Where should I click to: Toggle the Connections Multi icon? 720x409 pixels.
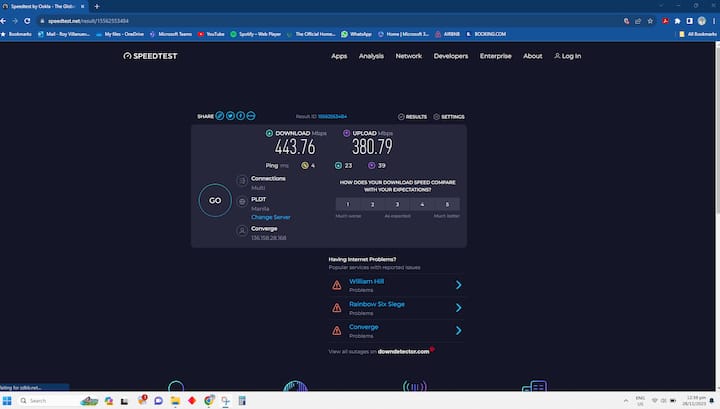(x=242, y=181)
